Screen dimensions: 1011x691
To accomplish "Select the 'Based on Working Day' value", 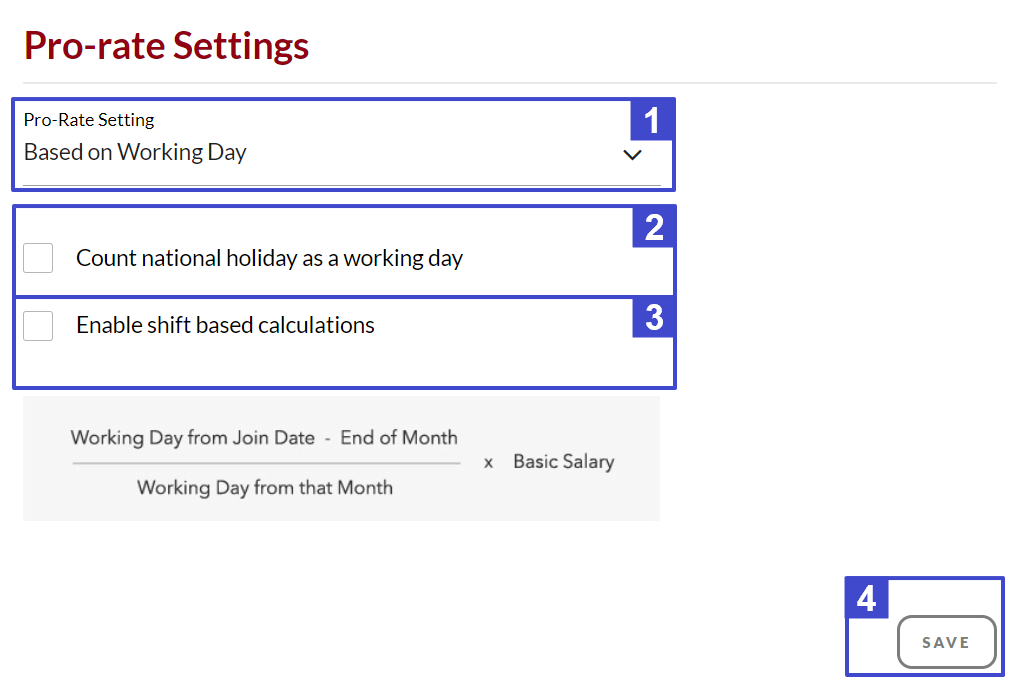I will (x=135, y=153).
